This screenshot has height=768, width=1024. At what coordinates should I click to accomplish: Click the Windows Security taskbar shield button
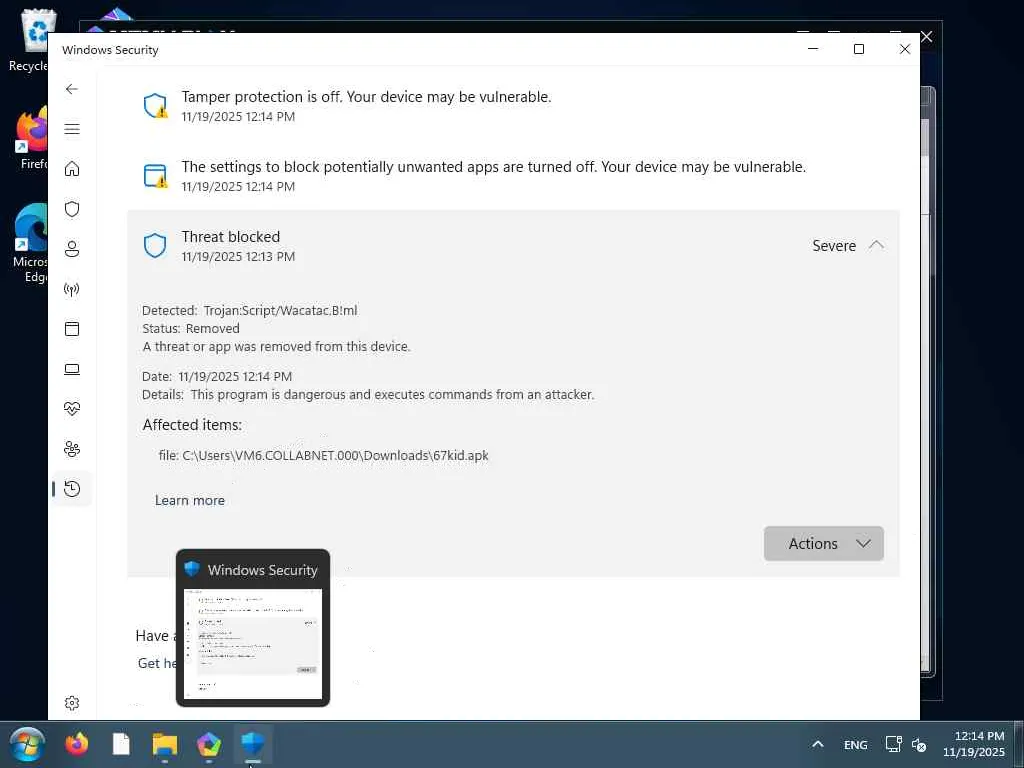coord(253,744)
